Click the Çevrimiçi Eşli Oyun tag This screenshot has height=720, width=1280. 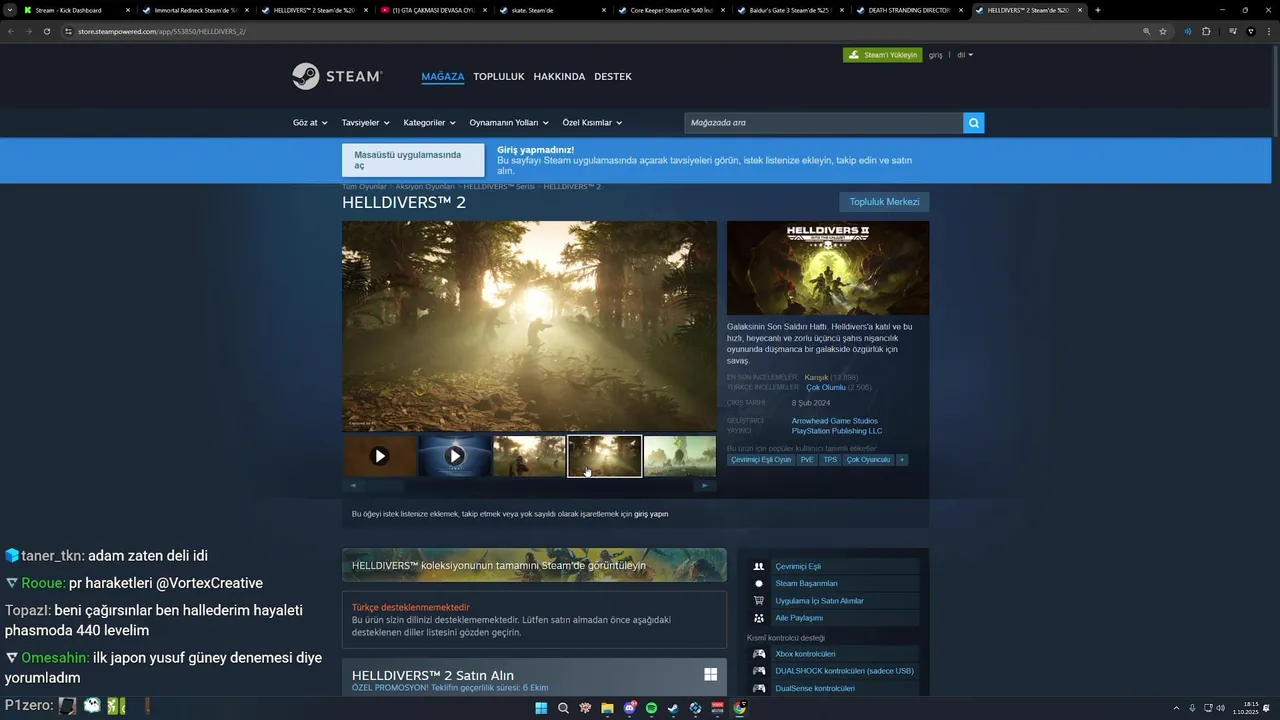point(761,460)
